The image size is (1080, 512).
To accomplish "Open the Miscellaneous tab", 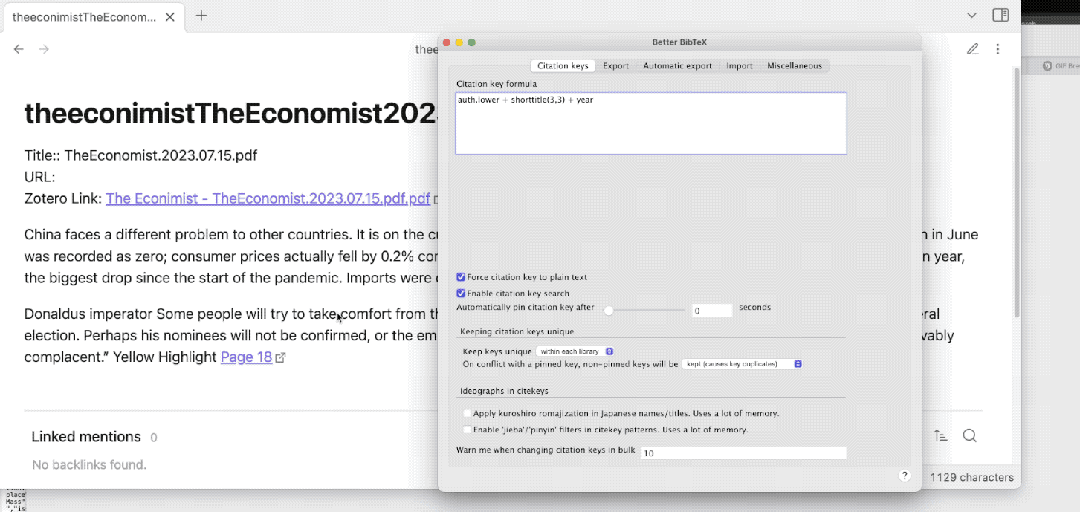I will (794, 65).
